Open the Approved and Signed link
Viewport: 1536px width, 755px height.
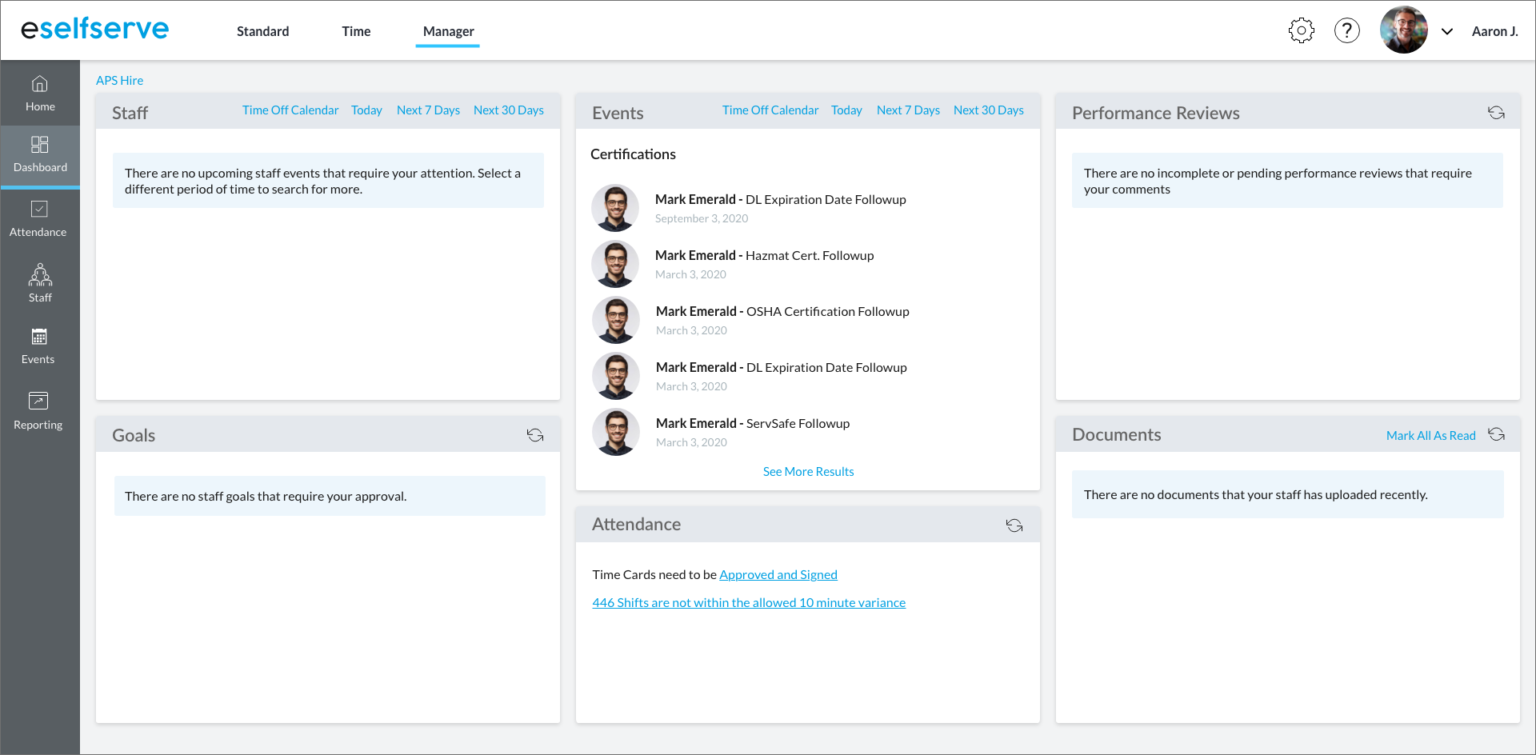point(778,575)
